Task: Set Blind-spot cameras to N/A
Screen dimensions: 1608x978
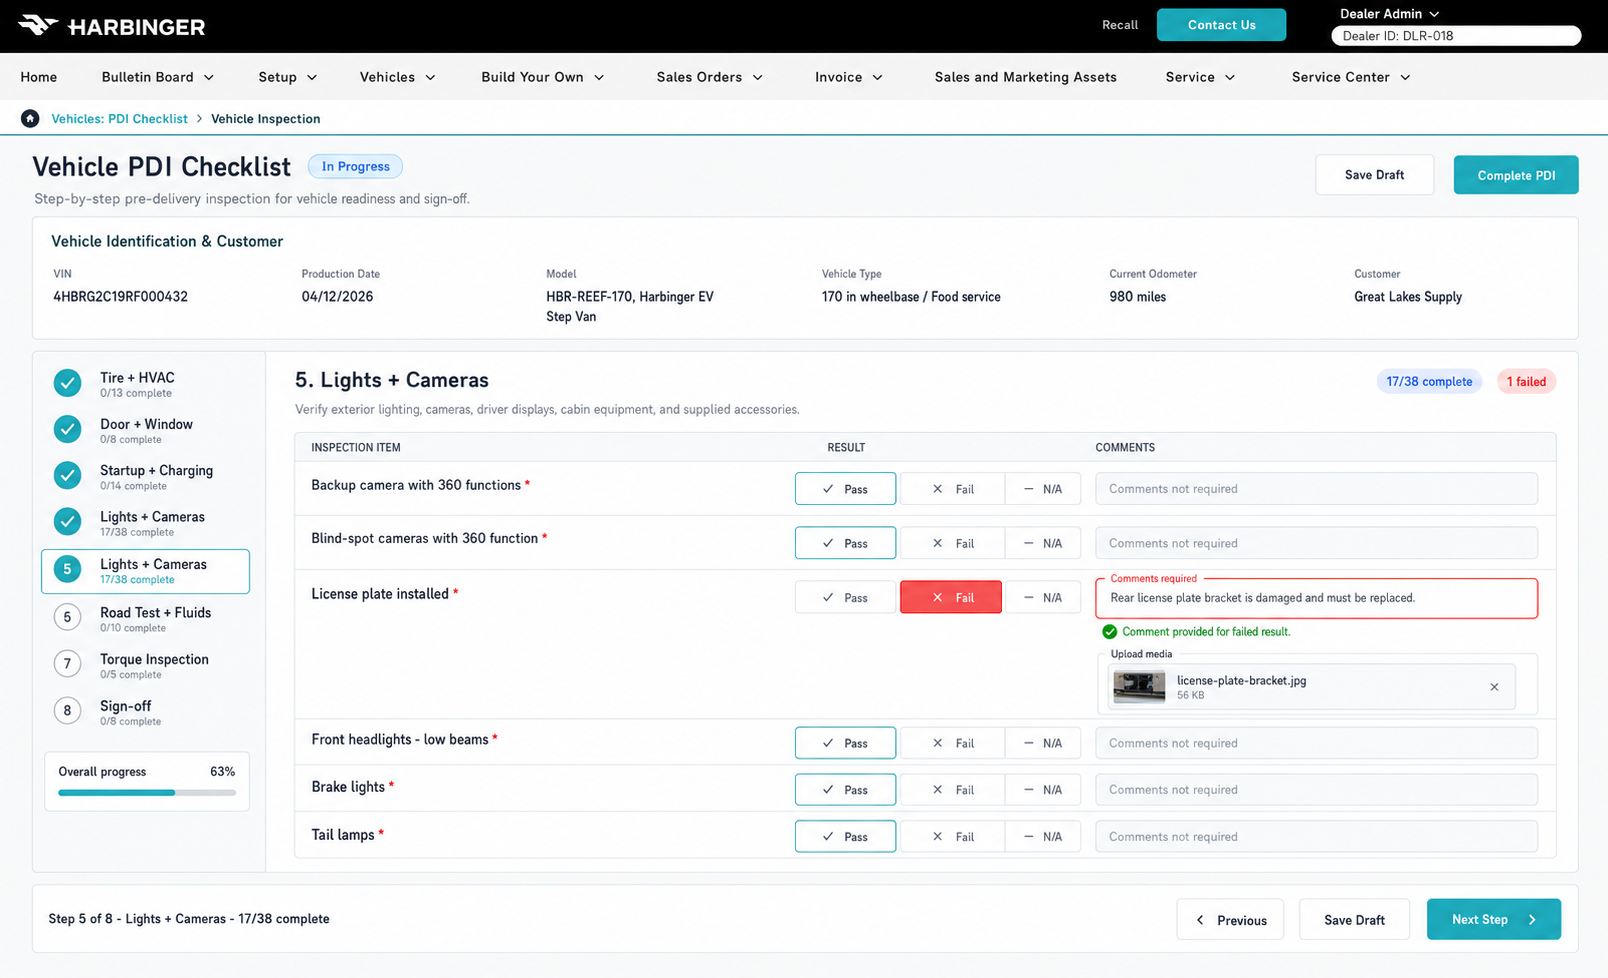Action: click(1042, 543)
